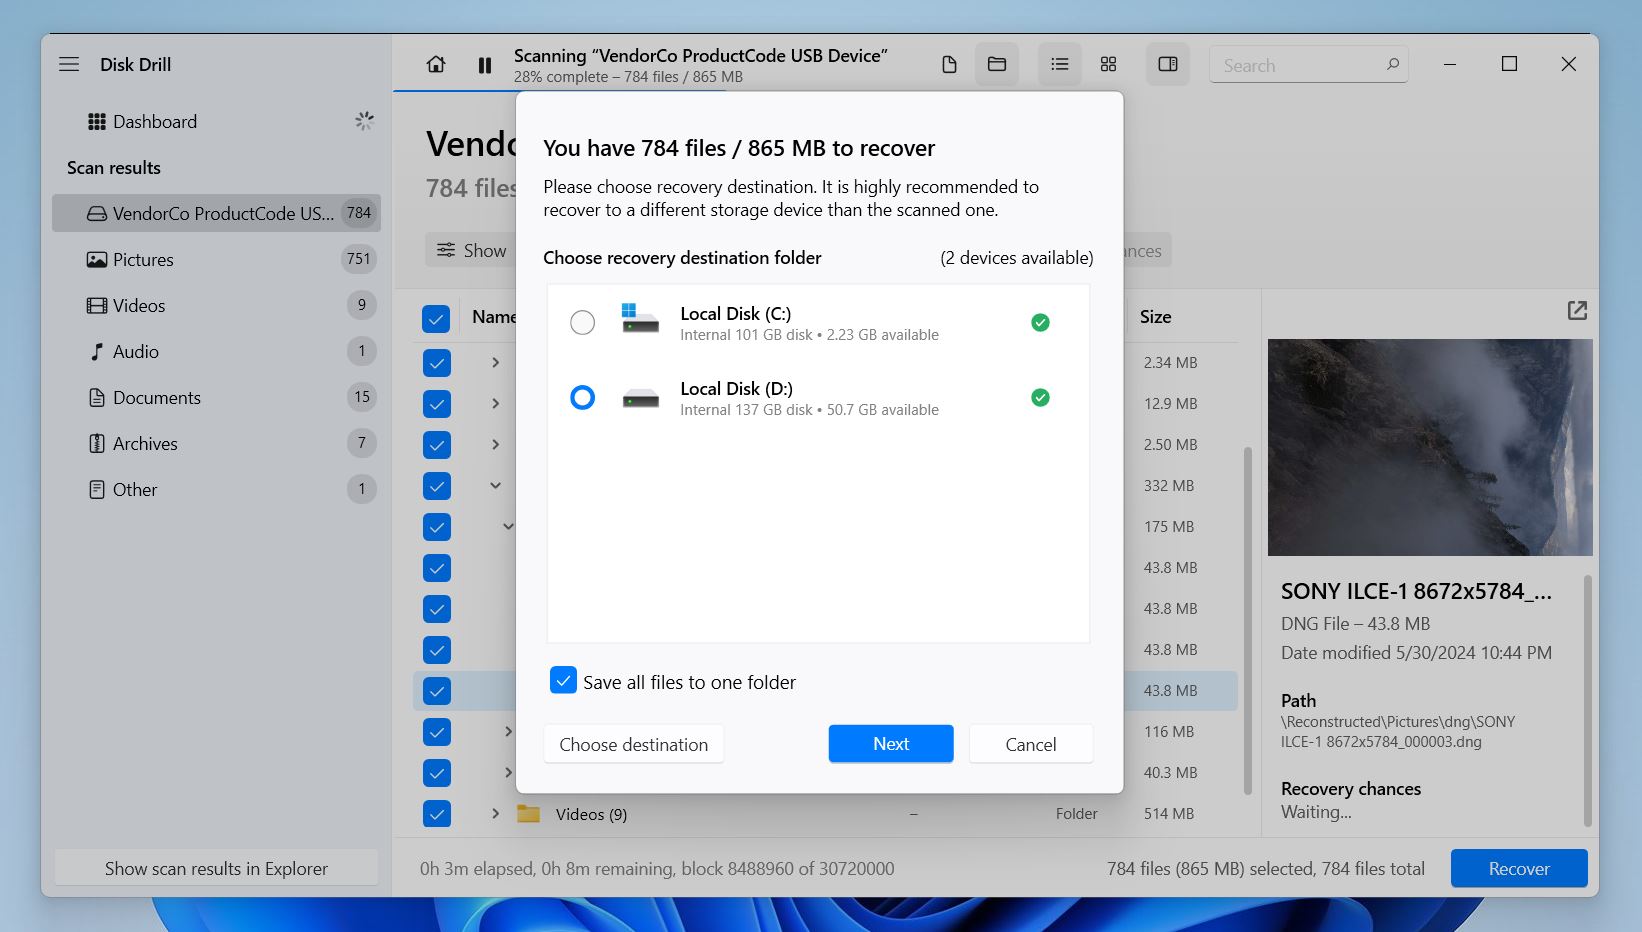Screen dimensions: 1642x932
Task: Toggle the preview side panel icon
Action: 1167,65
